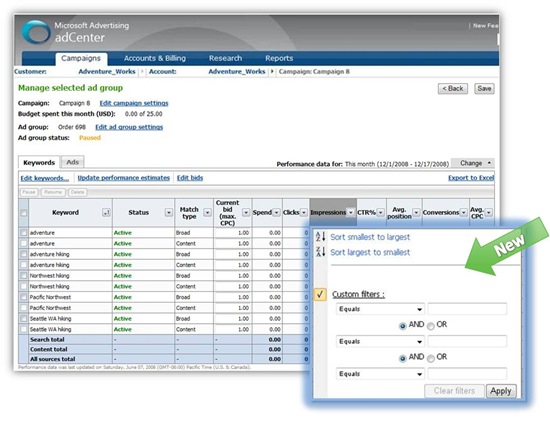Open the Impressions column dropdown arrow
This screenshot has width=550, height=422.
point(350,213)
